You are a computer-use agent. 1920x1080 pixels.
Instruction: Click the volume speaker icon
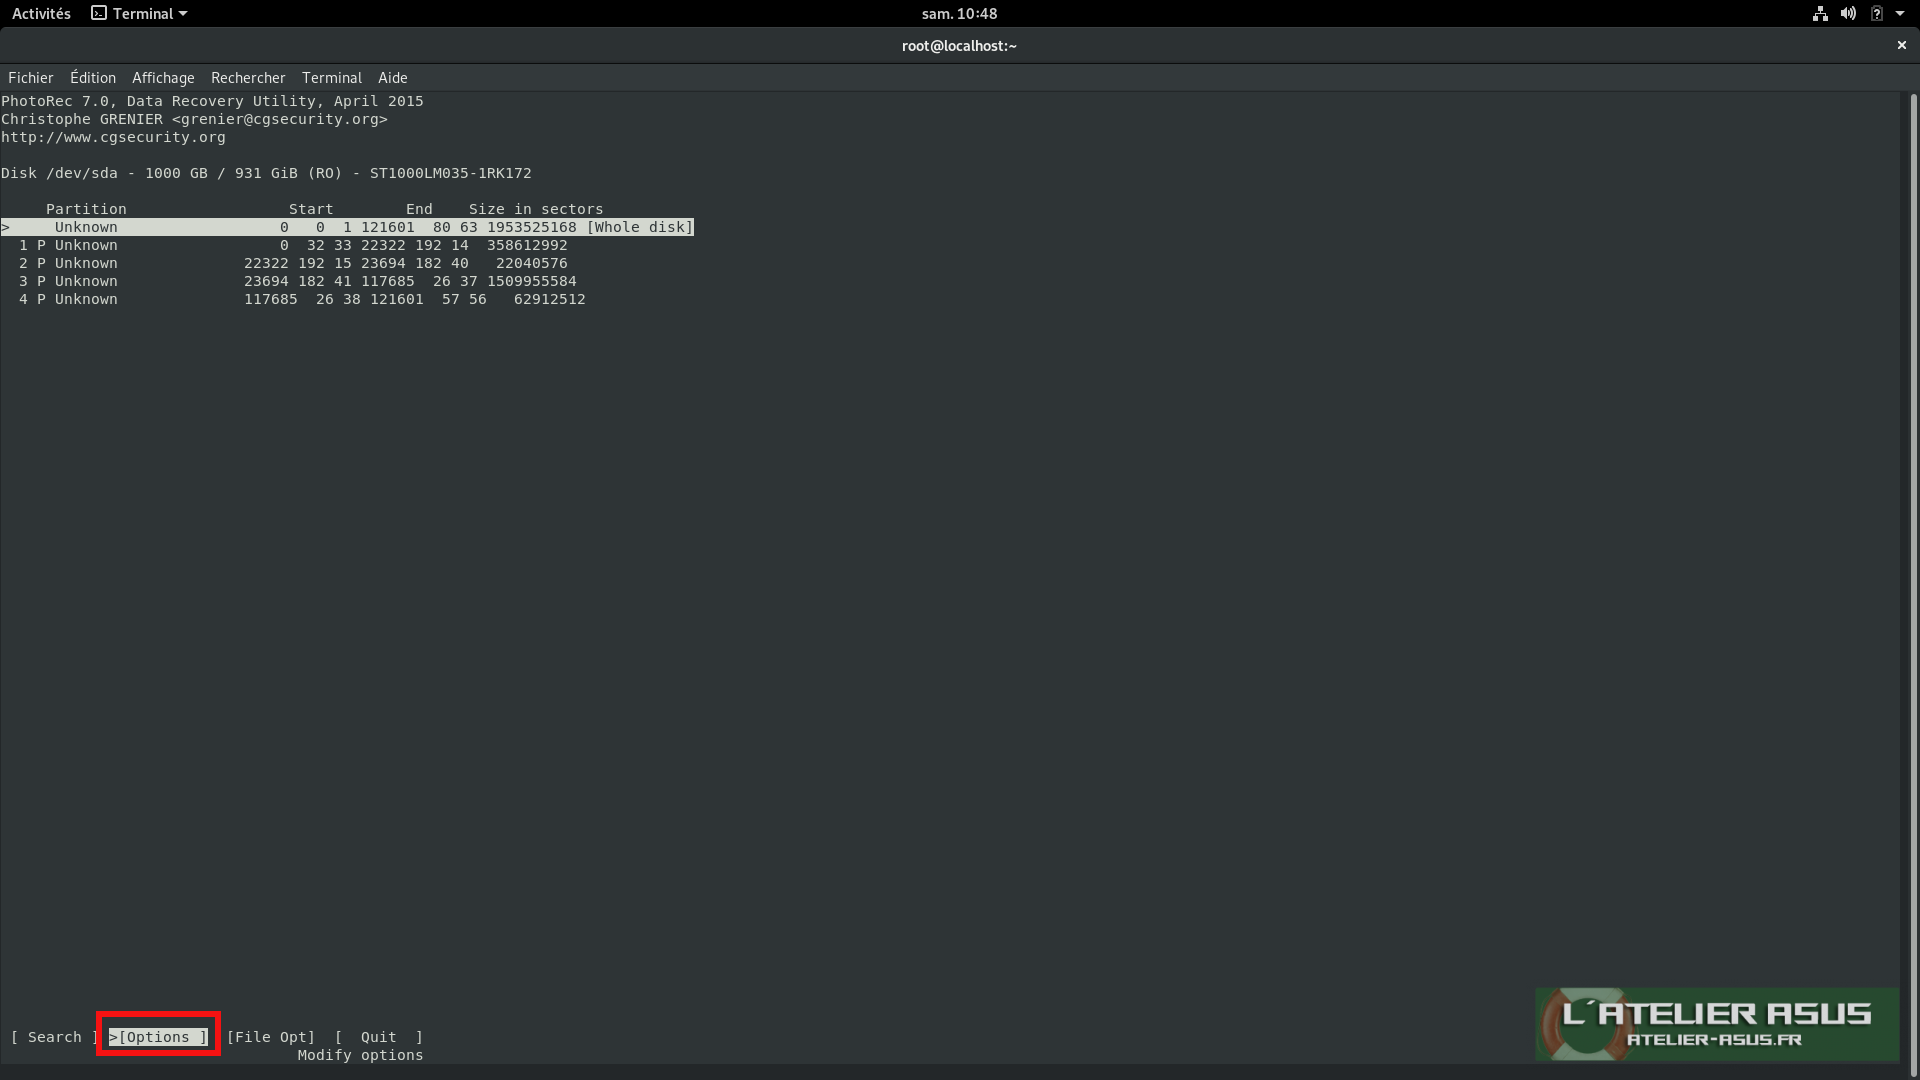tap(1848, 13)
